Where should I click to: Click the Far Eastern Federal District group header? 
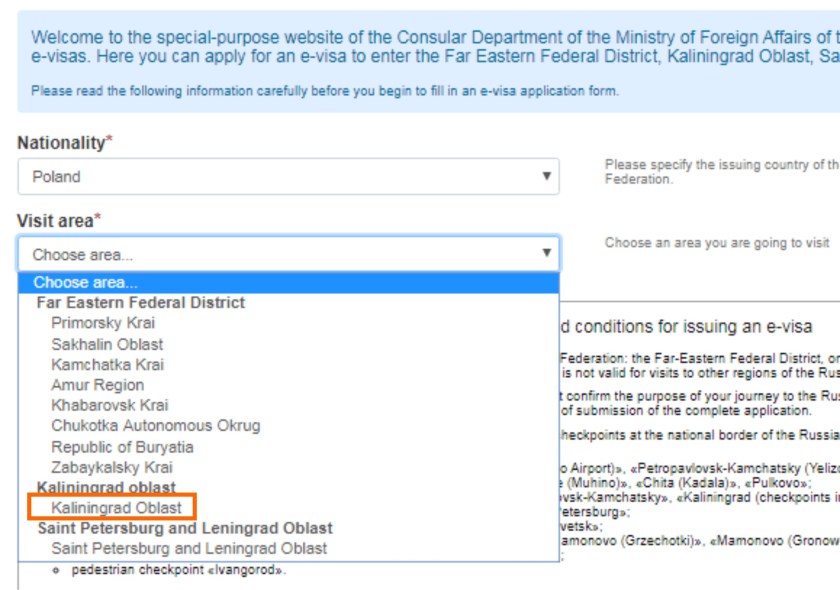(x=140, y=302)
